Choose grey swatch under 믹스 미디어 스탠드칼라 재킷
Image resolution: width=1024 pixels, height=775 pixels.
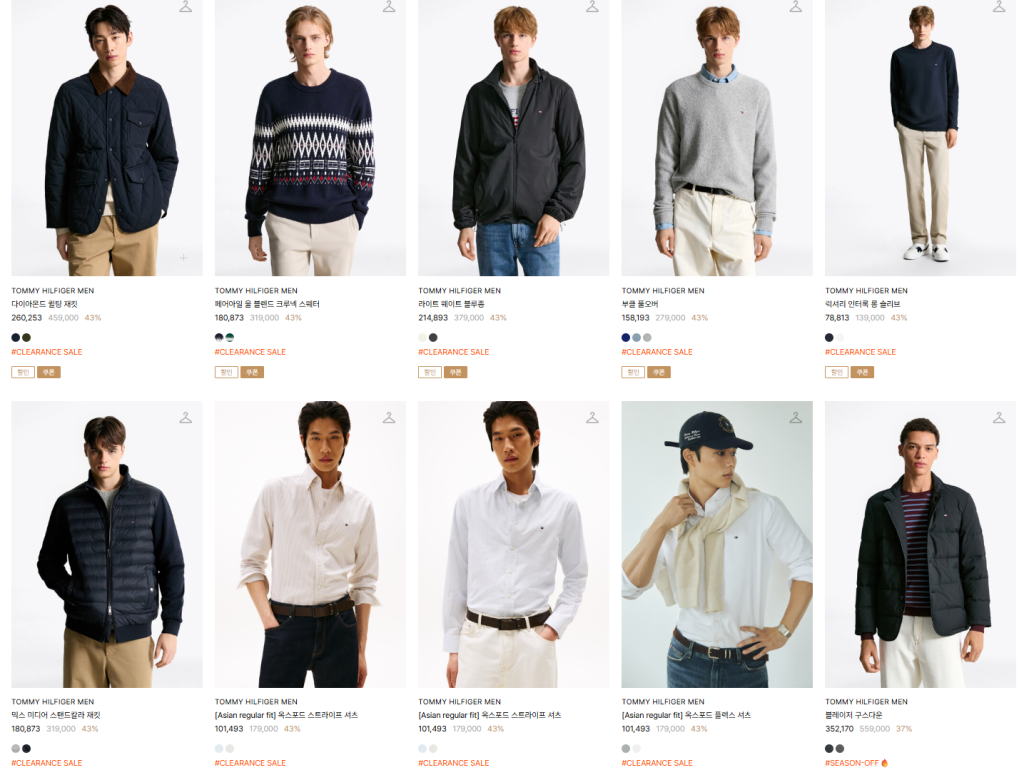click(16, 748)
